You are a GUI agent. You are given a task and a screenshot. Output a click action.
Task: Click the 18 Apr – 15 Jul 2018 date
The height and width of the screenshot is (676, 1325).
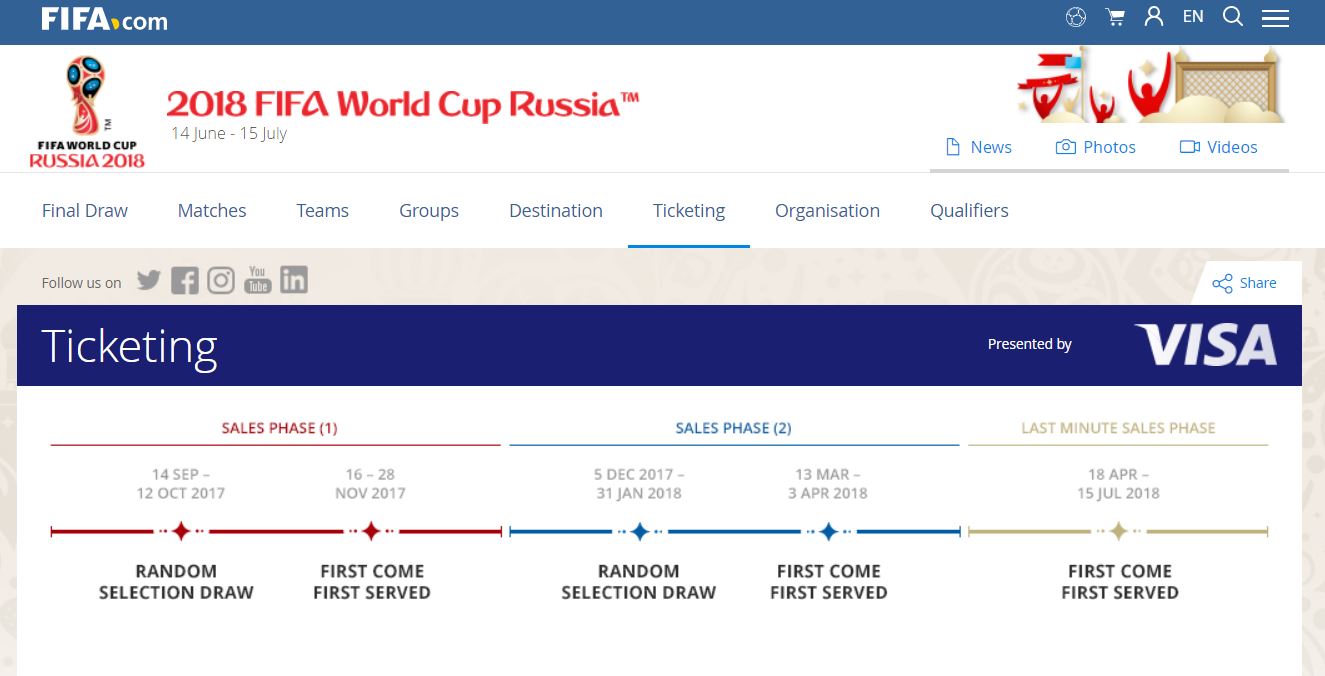tap(1118, 484)
